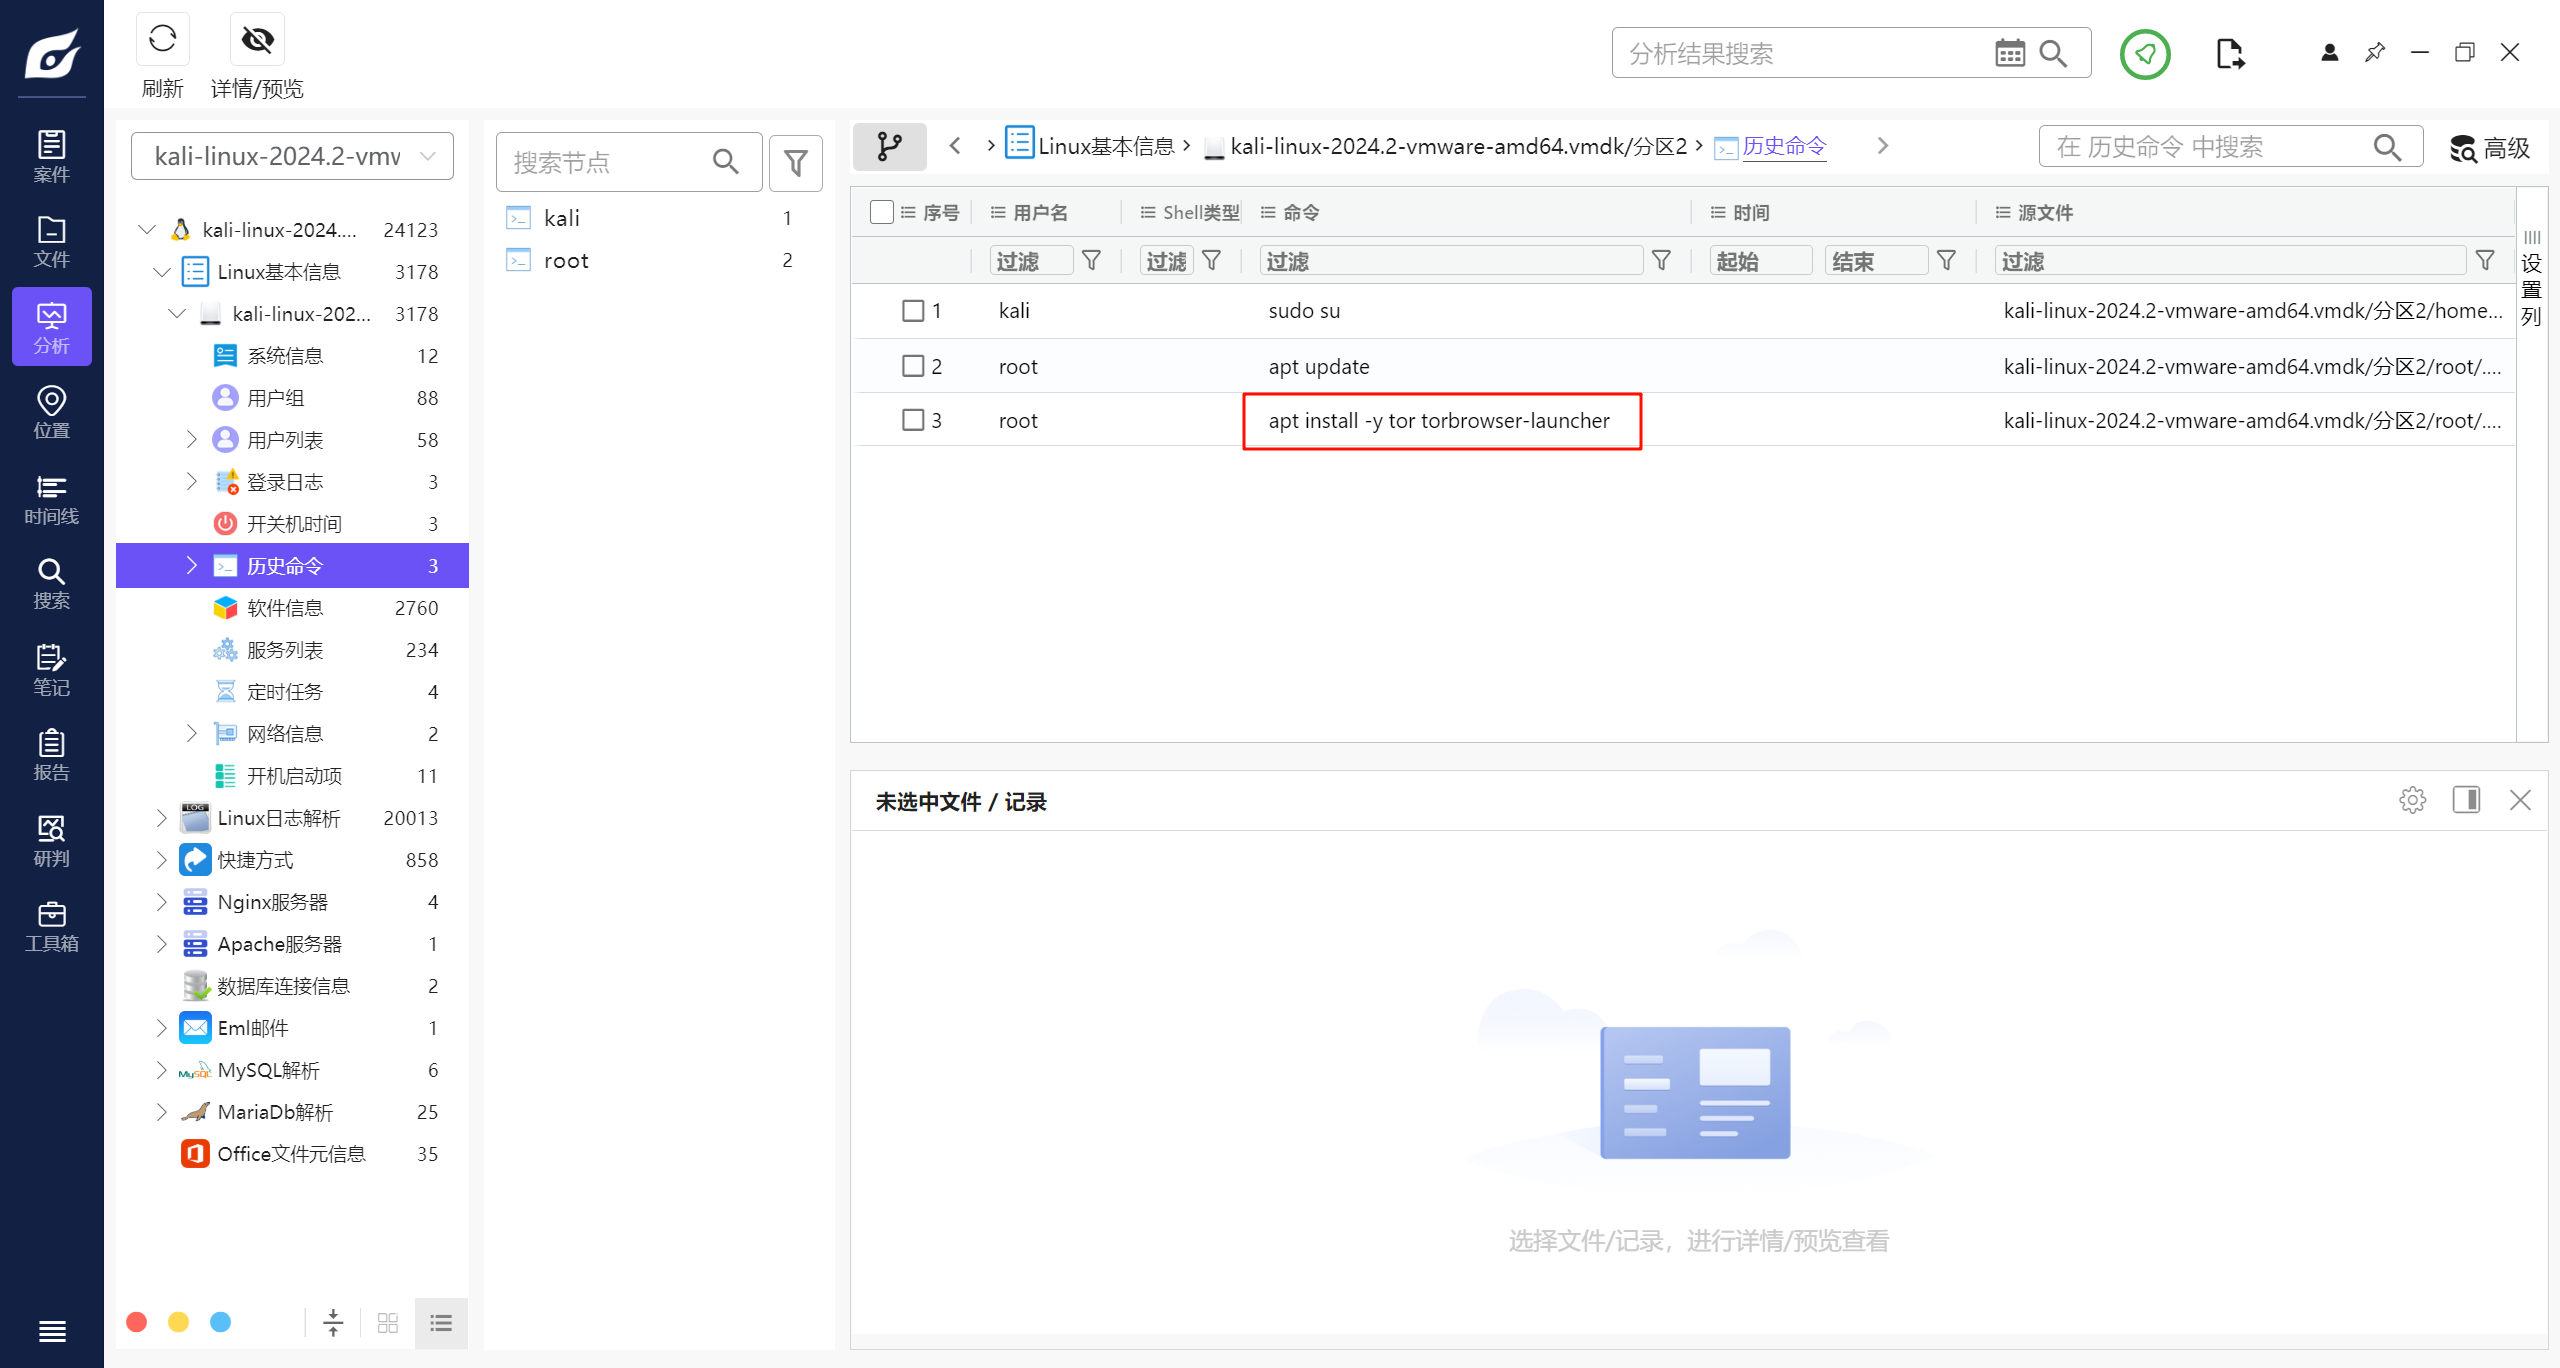
Task: Select the root node in list
Action: coord(566,261)
